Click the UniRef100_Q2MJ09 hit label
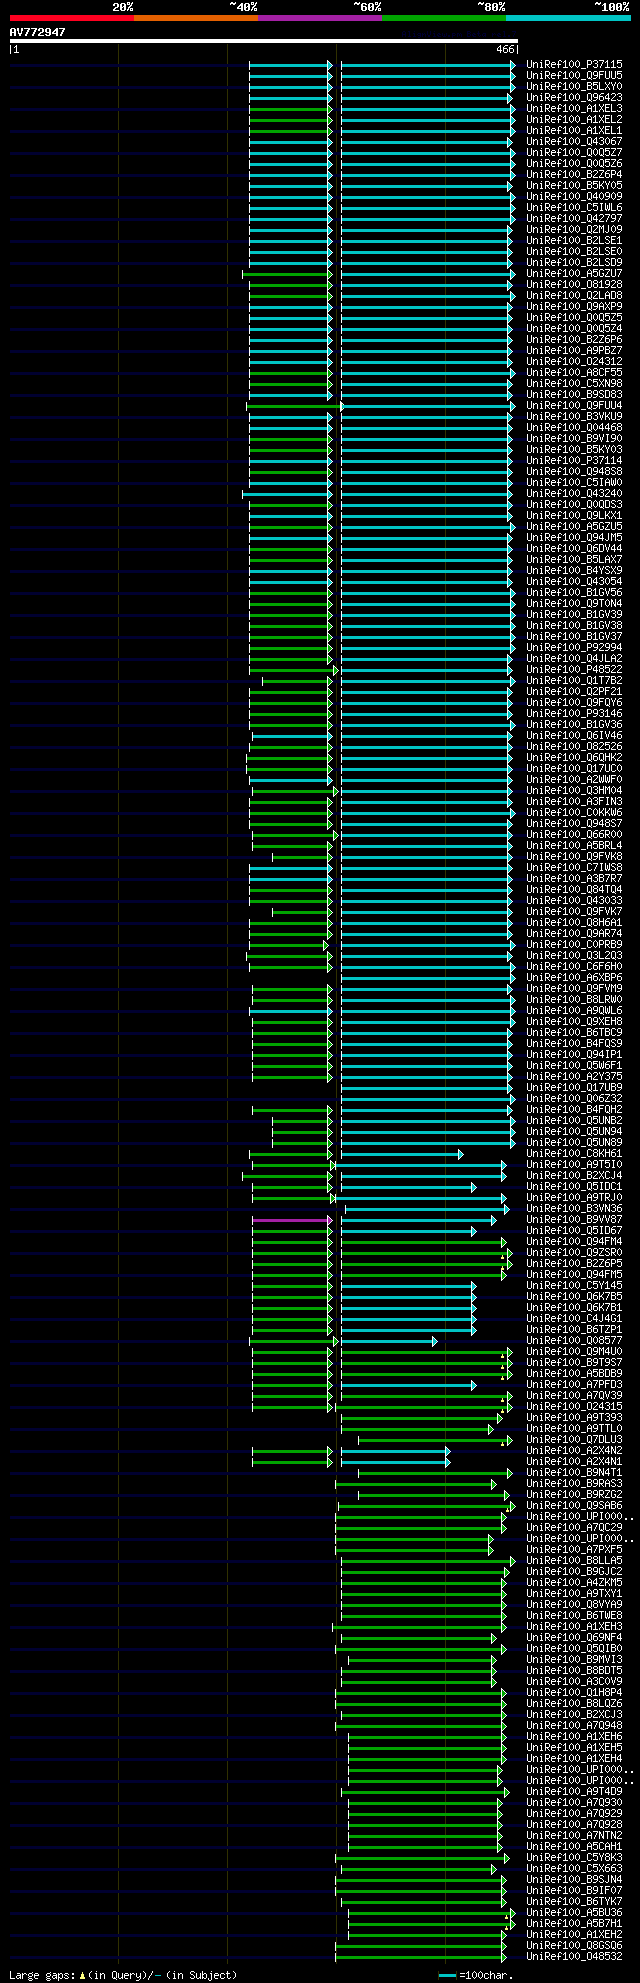Image resolution: width=640 pixels, height=1983 pixels. 574,230
